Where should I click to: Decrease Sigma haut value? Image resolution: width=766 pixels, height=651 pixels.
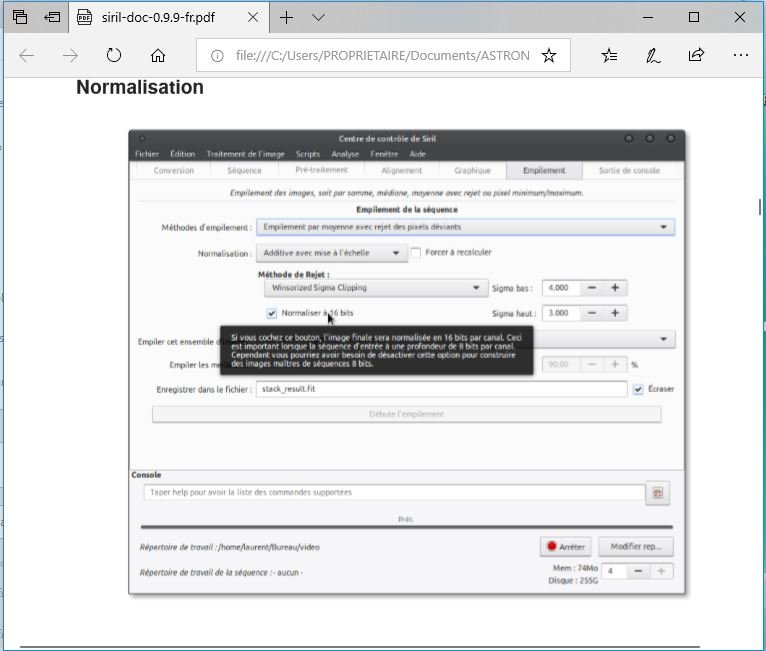592,313
